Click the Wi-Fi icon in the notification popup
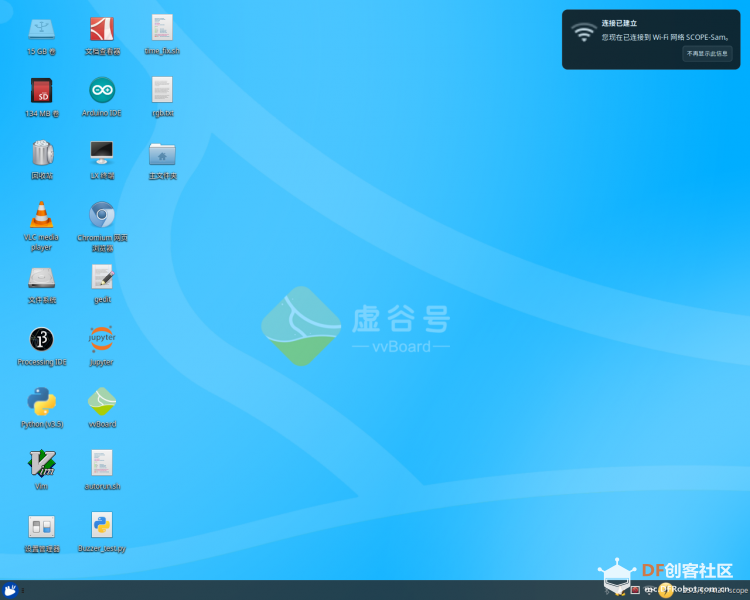Screen dimensions: 750x600 pyautogui.click(x=584, y=32)
